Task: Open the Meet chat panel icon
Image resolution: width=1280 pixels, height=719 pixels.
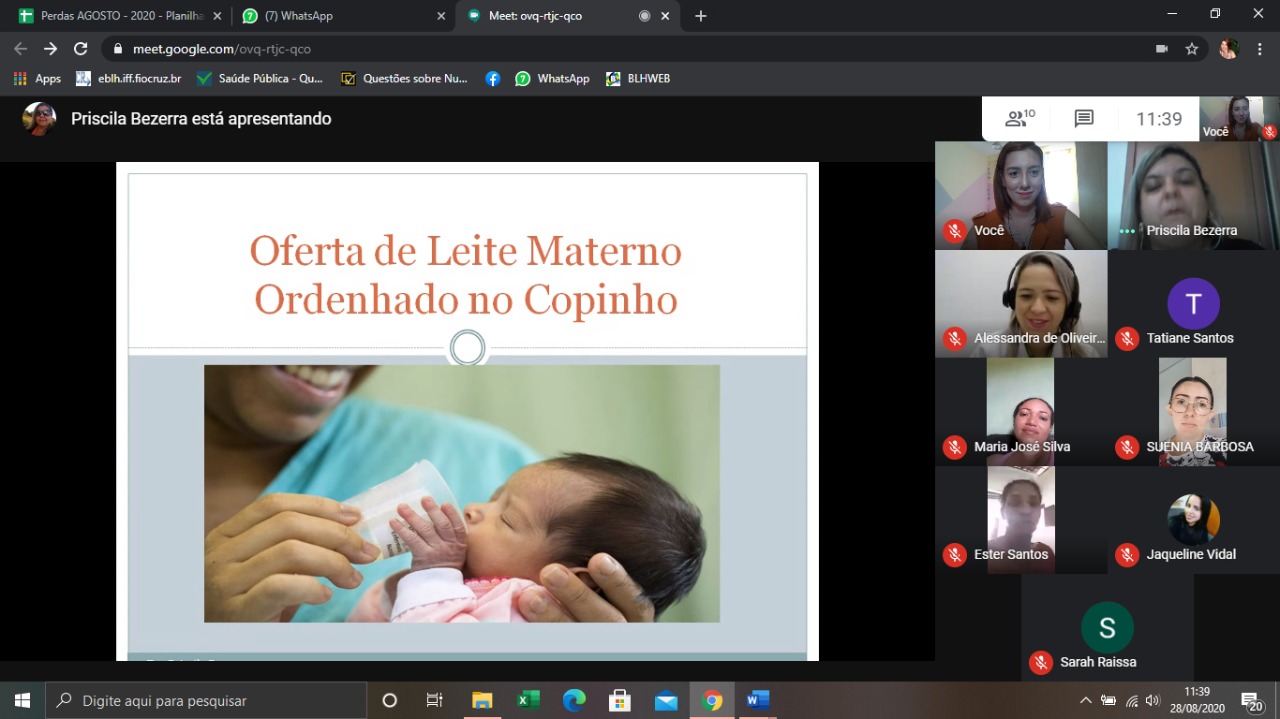Action: click(1084, 119)
